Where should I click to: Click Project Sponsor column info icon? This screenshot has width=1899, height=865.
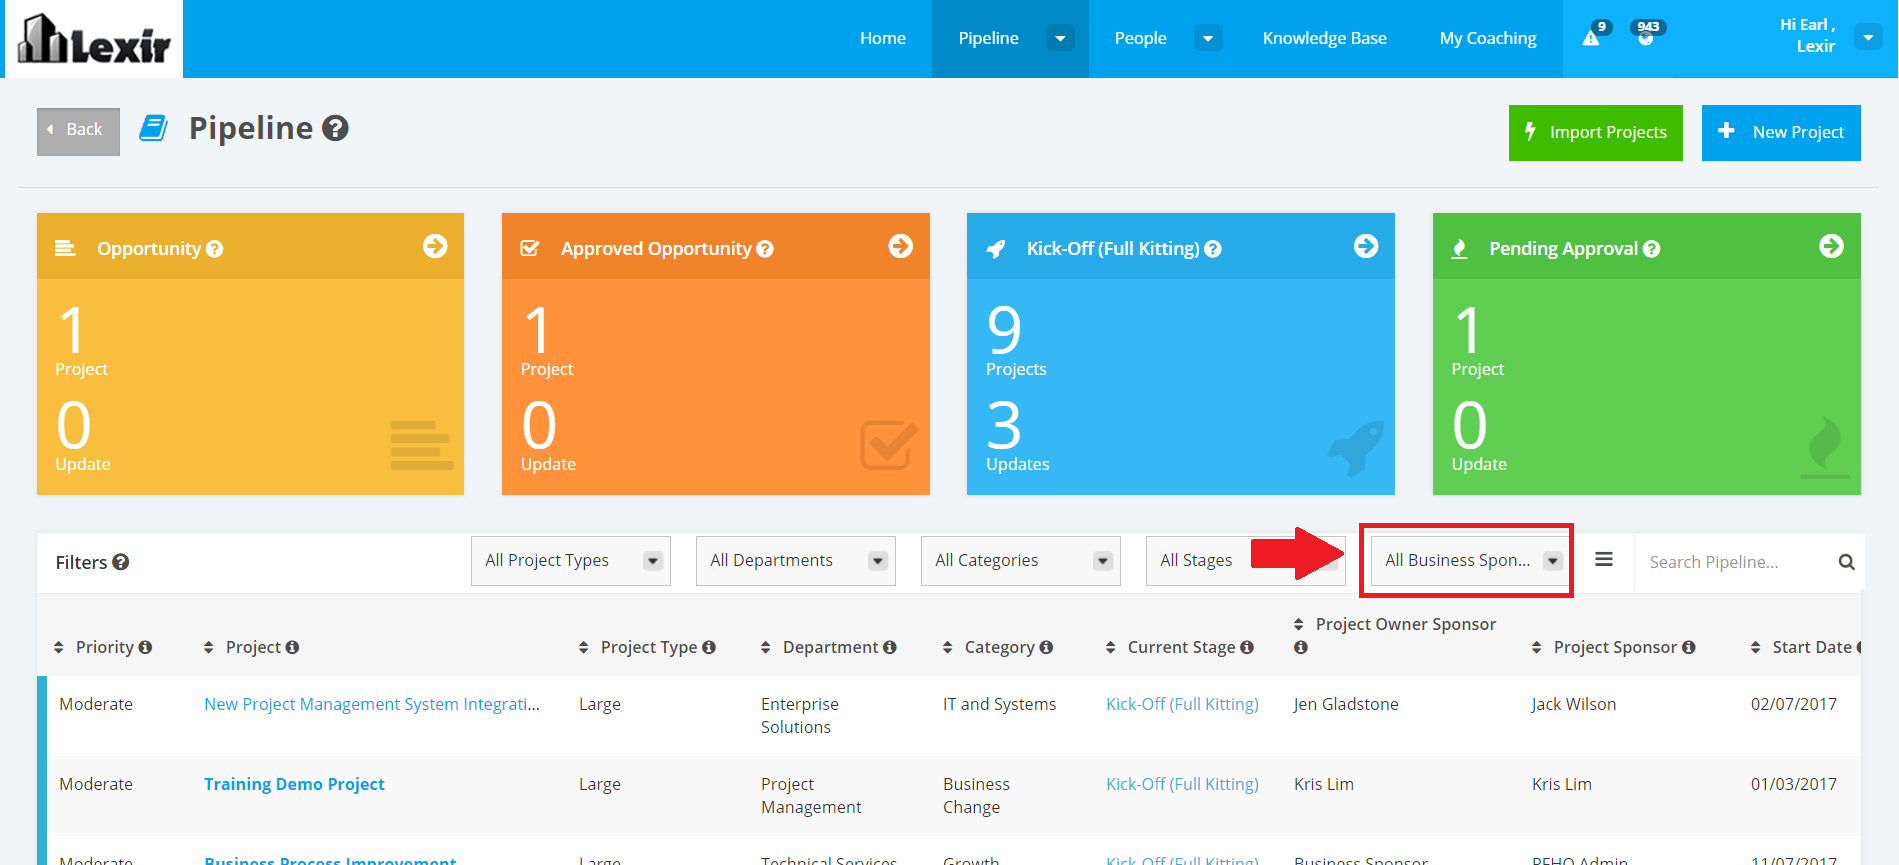coord(1689,647)
